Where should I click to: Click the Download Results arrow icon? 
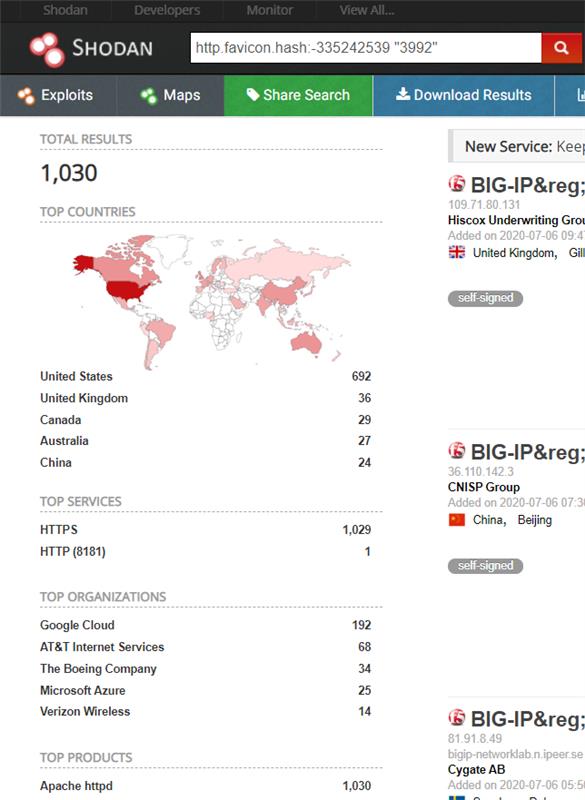click(x=403, y=93)
